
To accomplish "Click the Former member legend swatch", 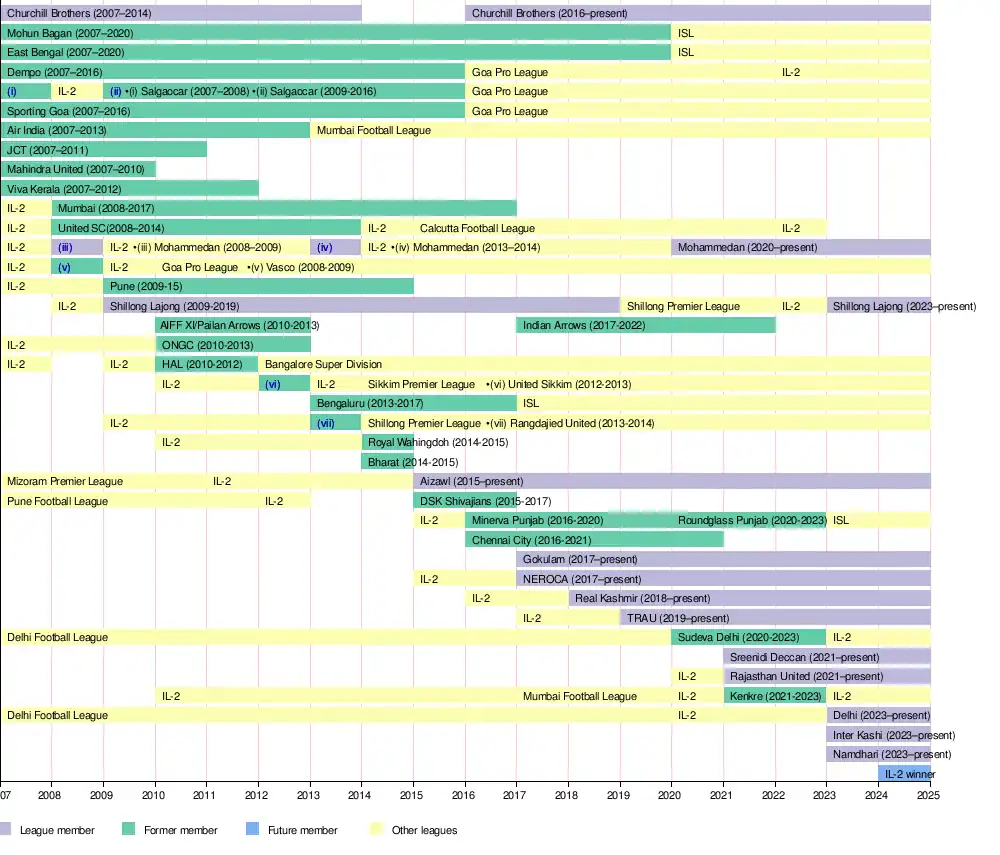I will click(128, 829).
